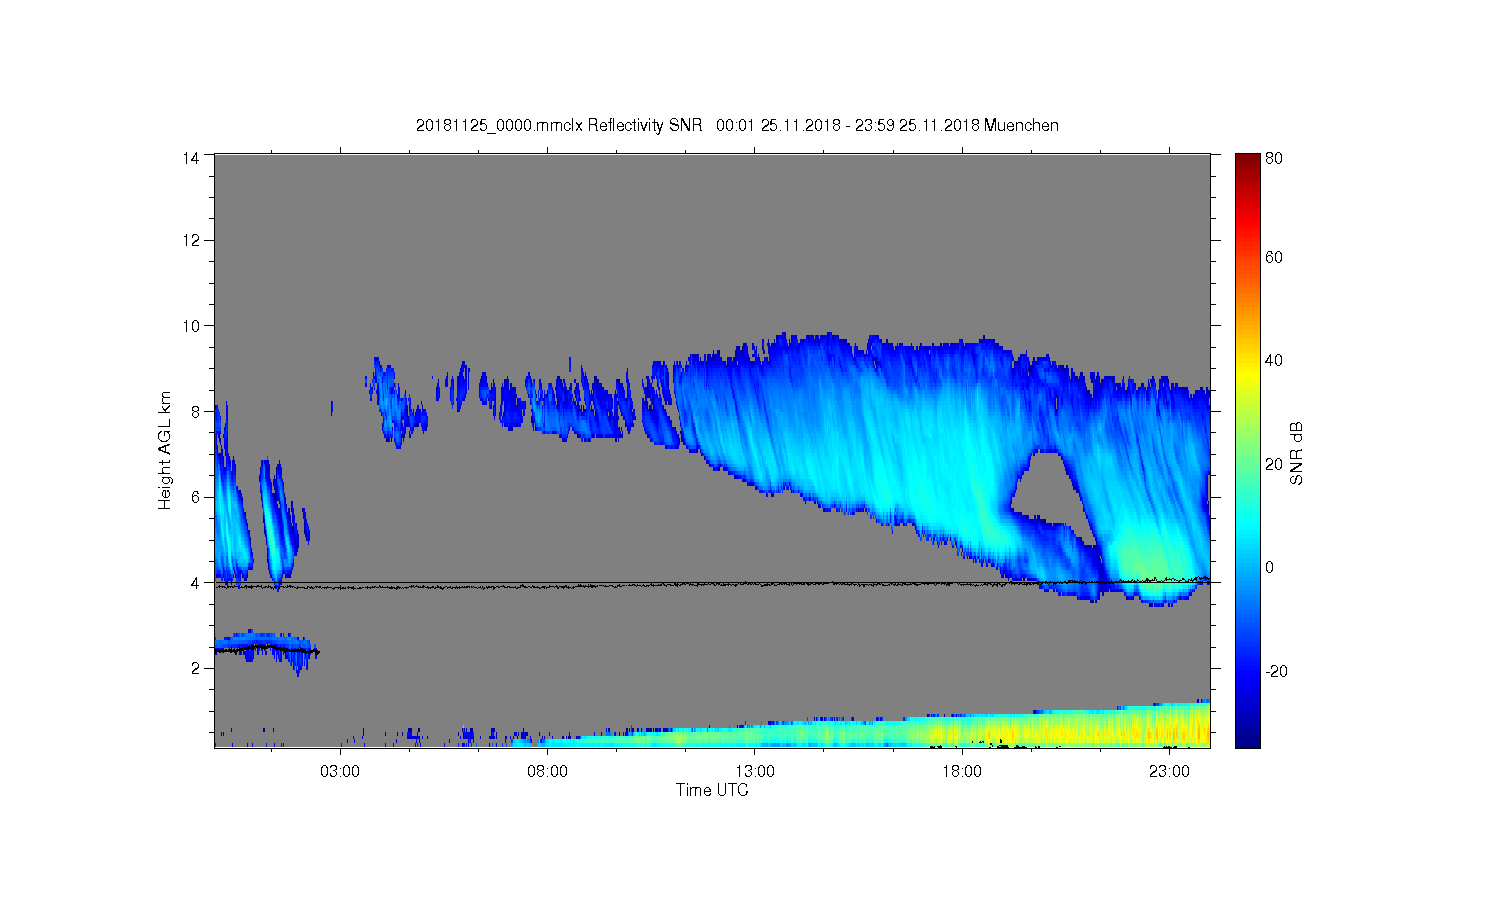Click the '03:00' time axis tick label
The height and width of the screenshot is (900, 1500).
coord(340,772)
